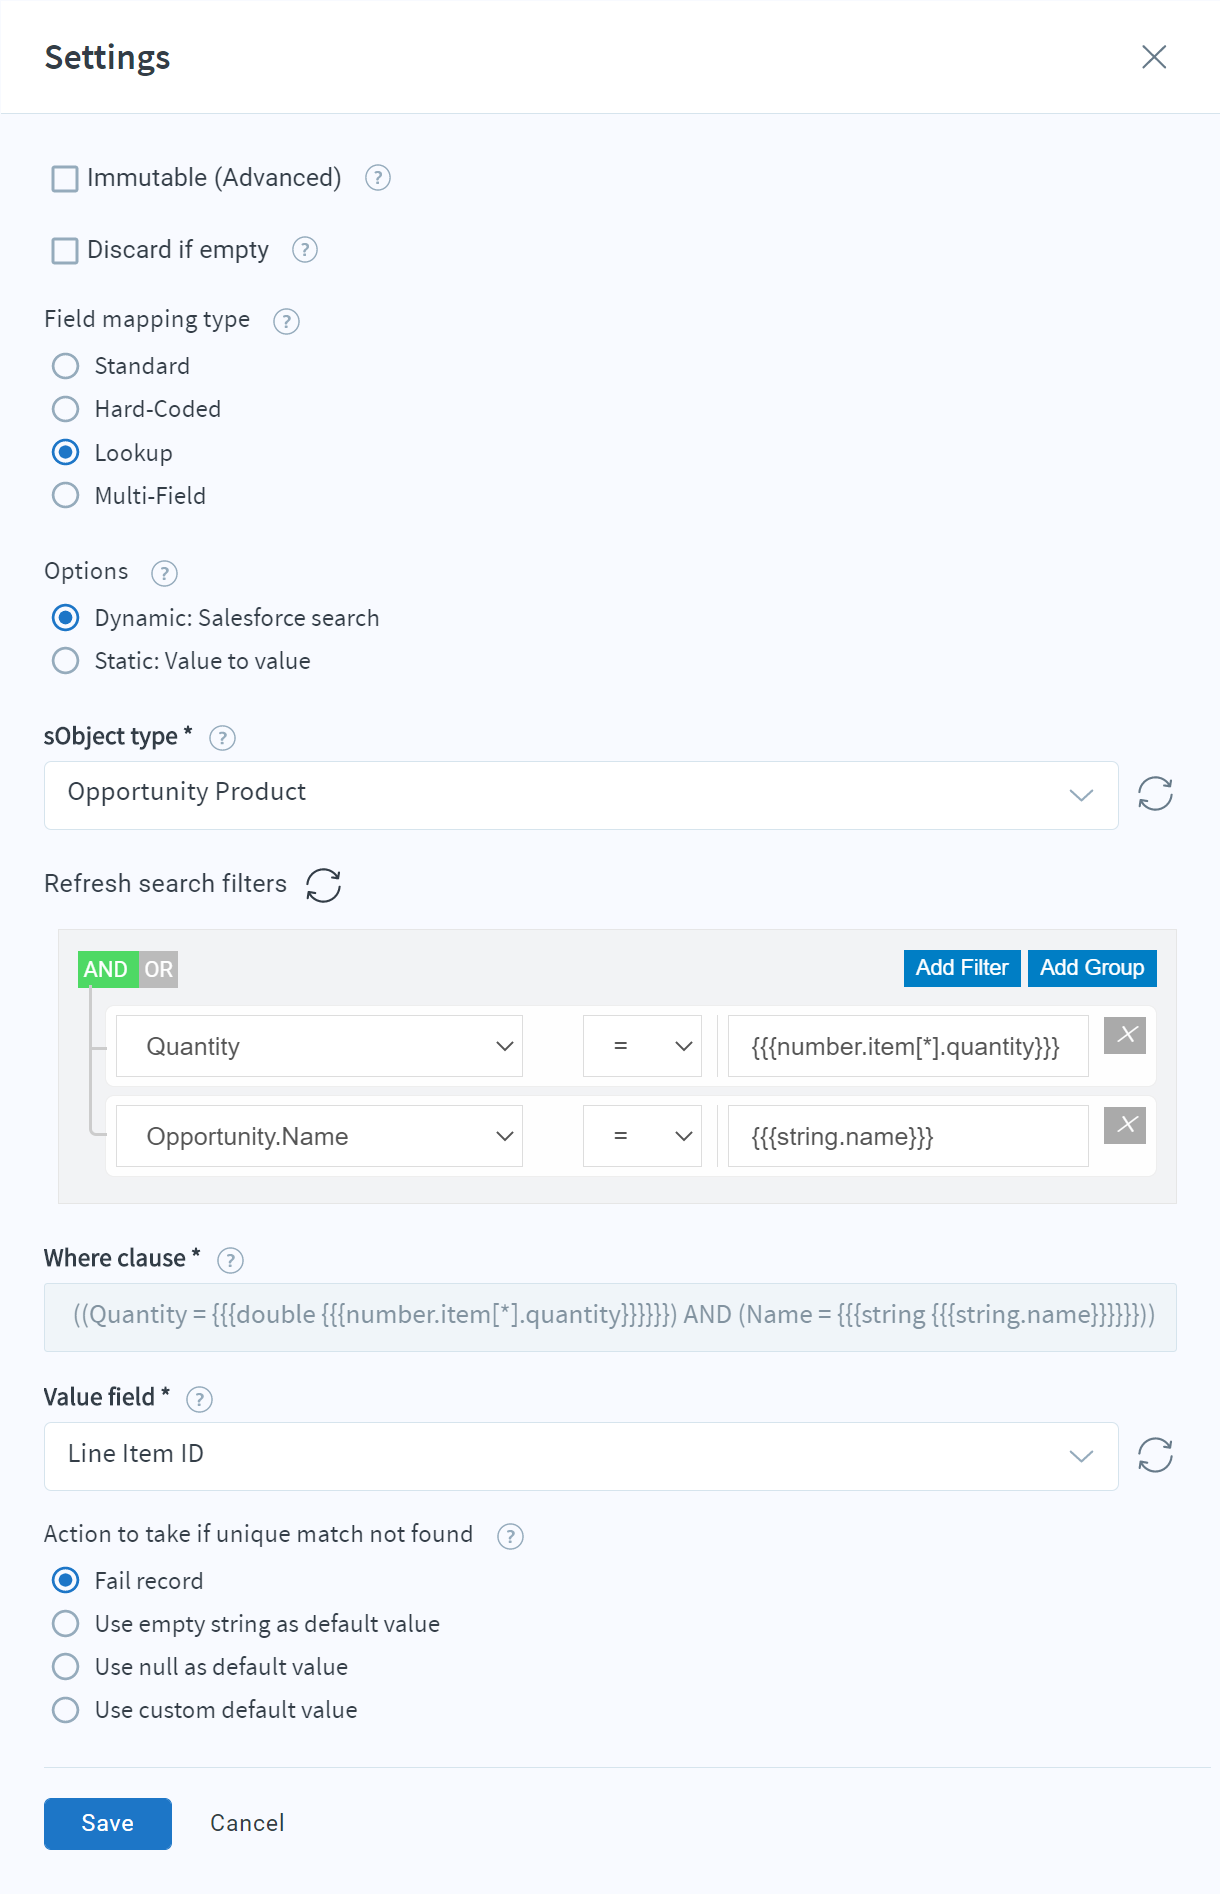The width and height of the screenshot is (1220, 1894).
Task: Close the Settings dialog with the X icon
Action: [1154, 57]
